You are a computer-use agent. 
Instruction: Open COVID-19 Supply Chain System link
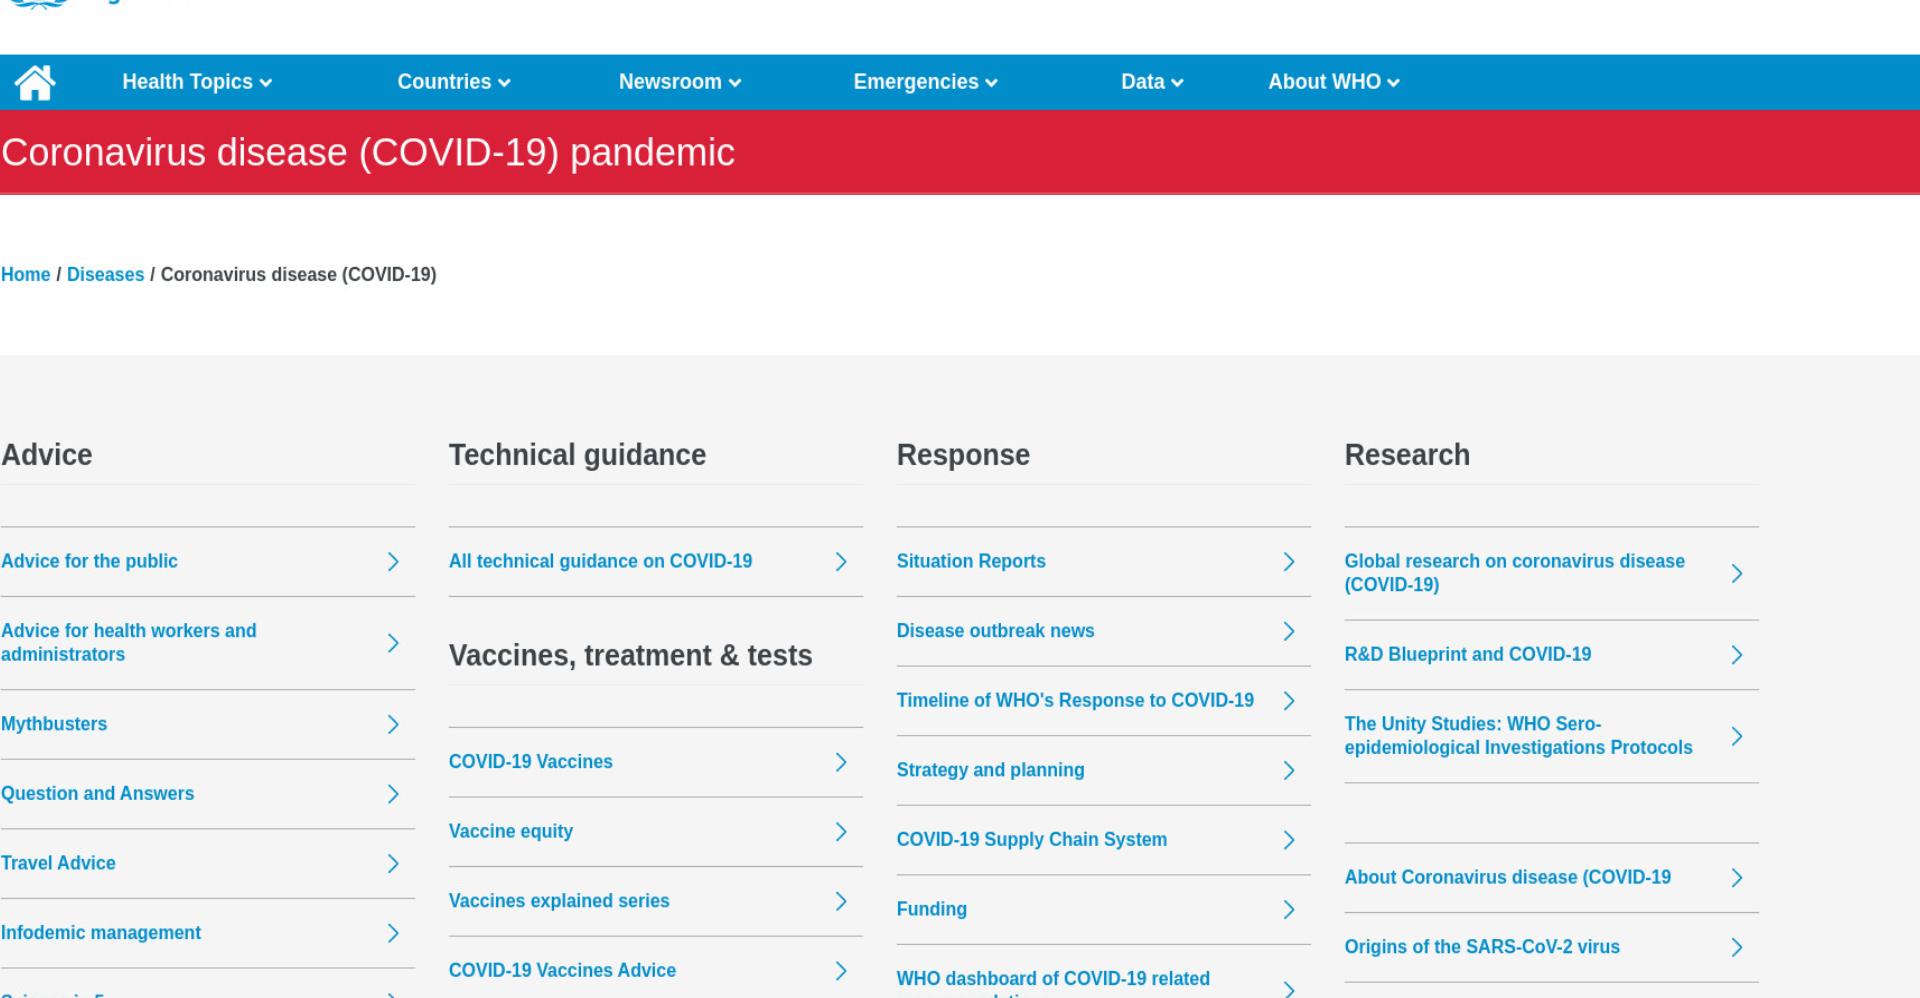pyautogui.click(x=1032, y=839)
